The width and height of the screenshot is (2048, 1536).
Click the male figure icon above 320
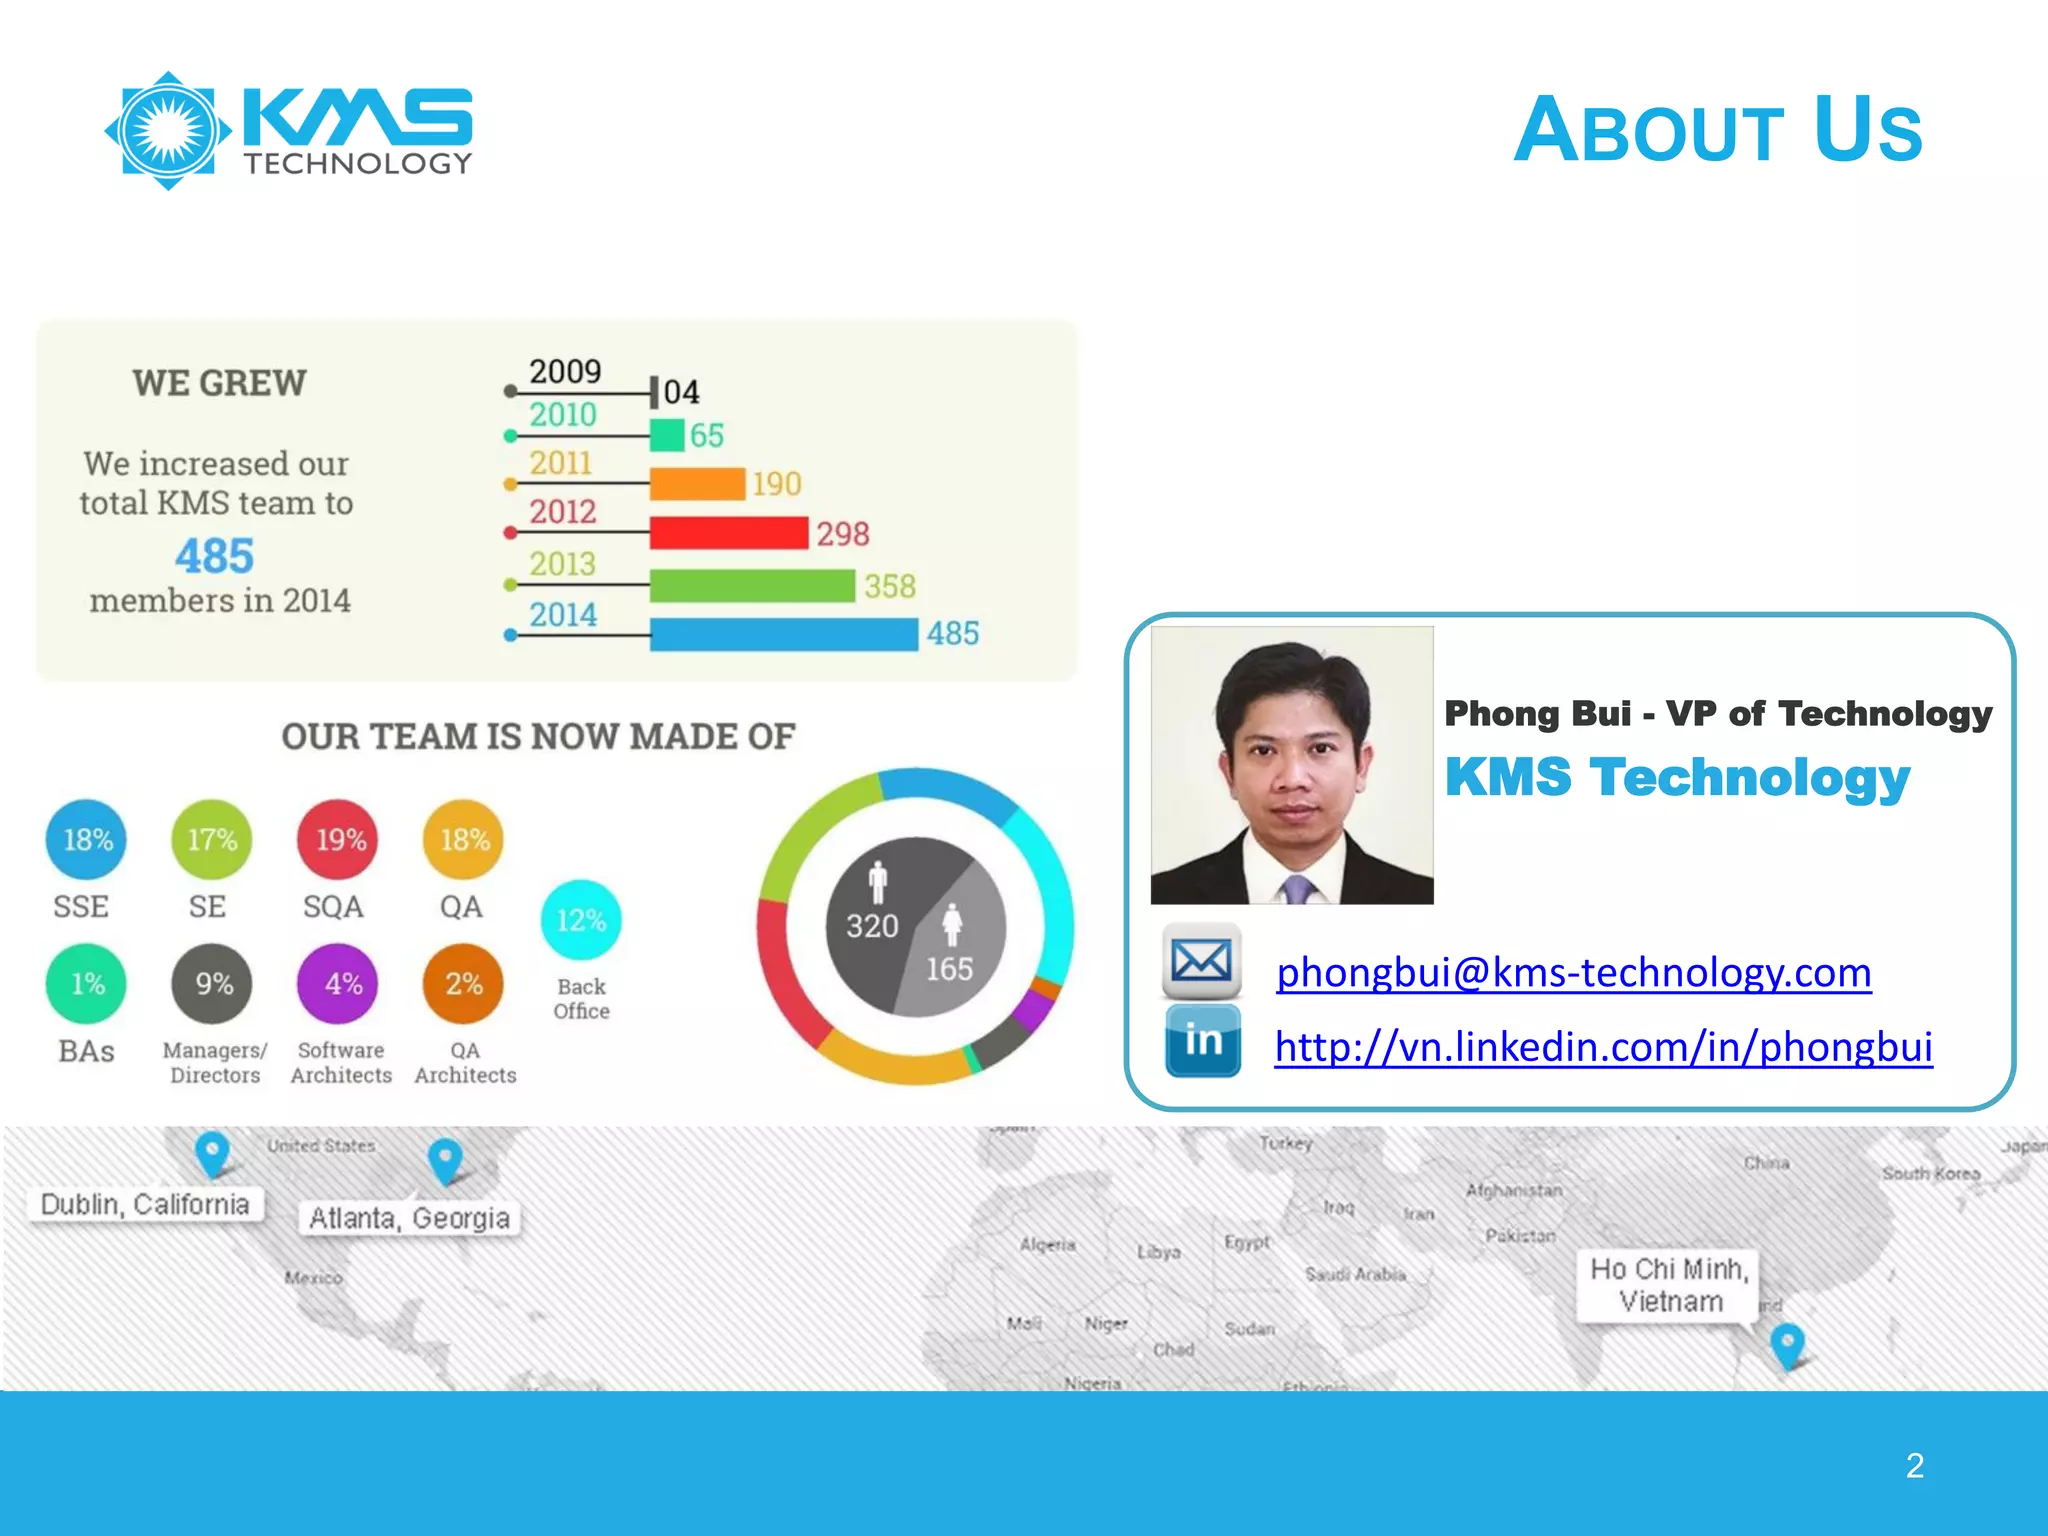(878, 882)
